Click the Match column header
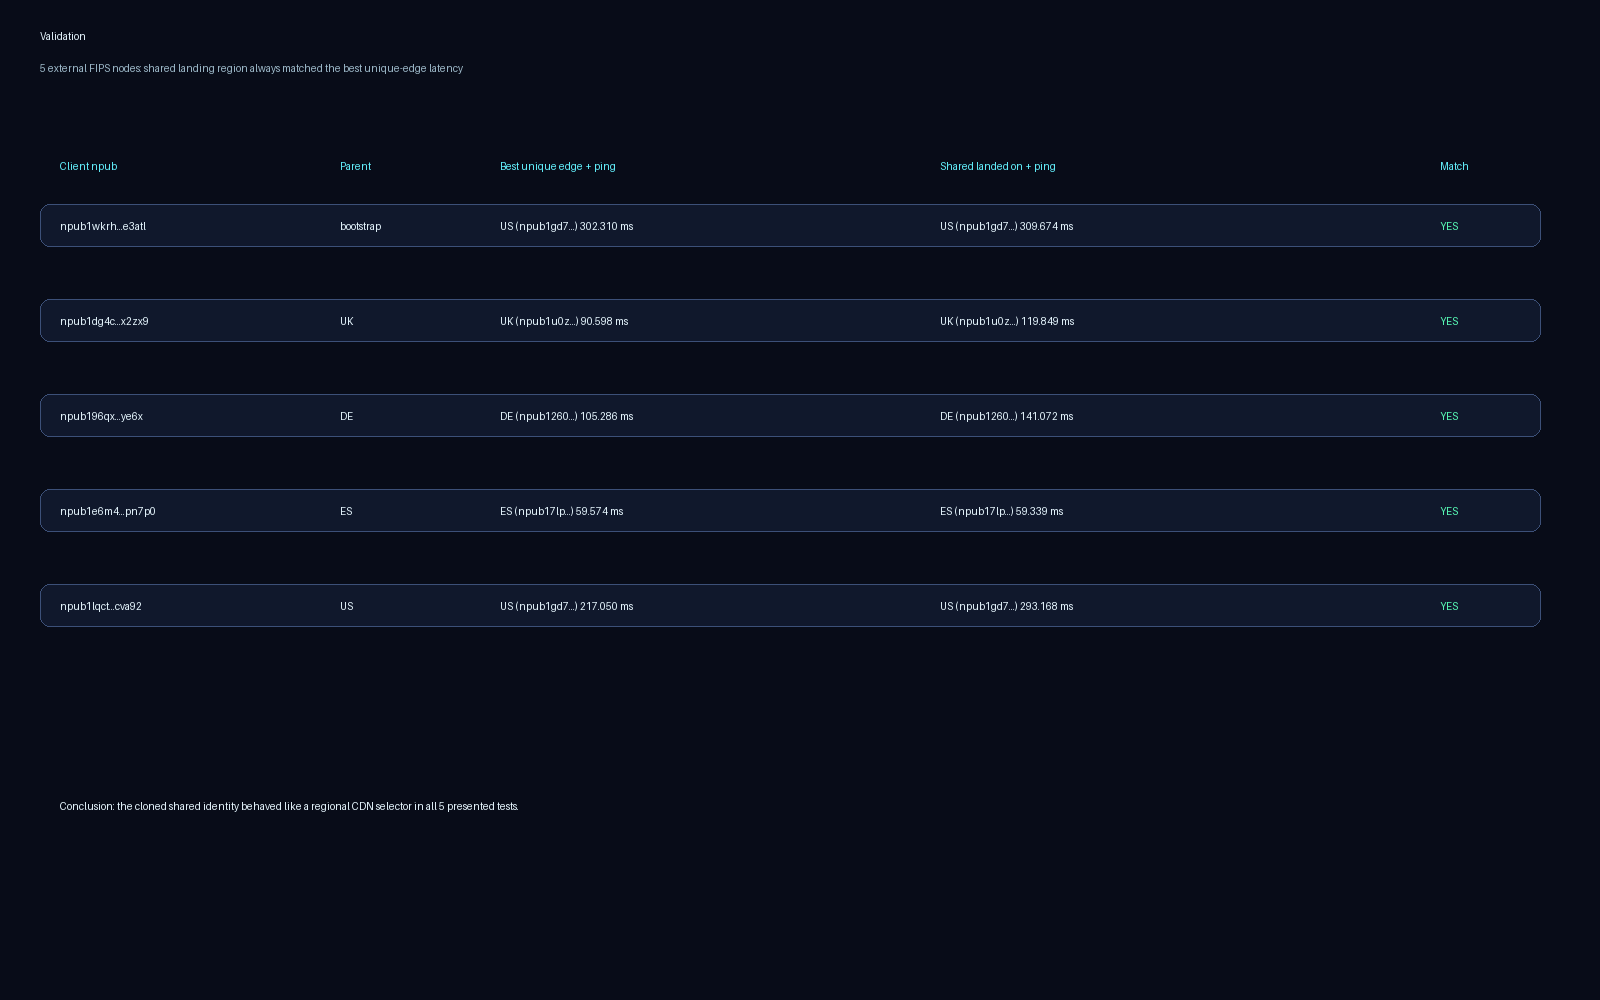This screenshot has height=1000, width=1600. [1453, 166]
